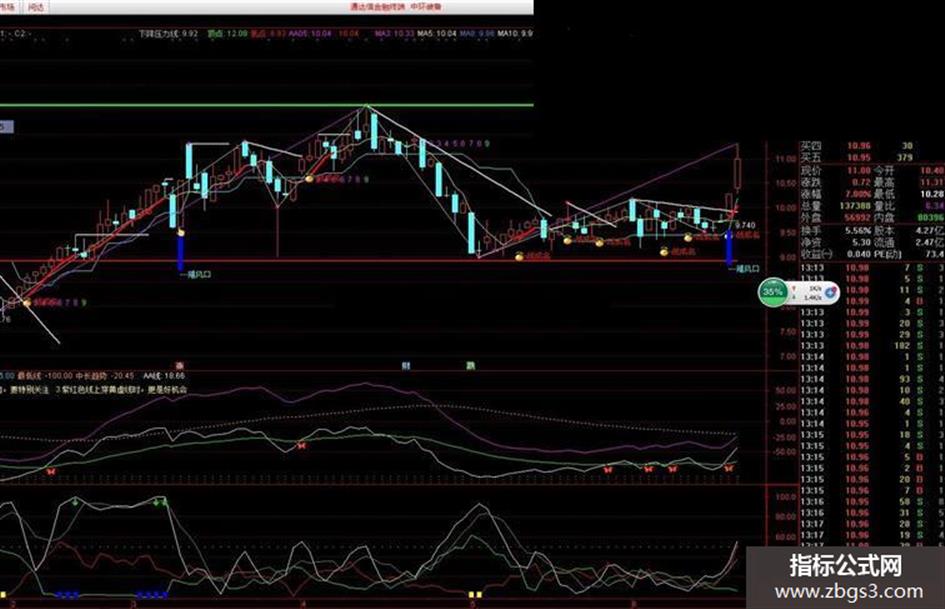Click the red butterfly marker mid indicator panel
Viewport: 945px width, 609px height.
click(x=301, y=446)
